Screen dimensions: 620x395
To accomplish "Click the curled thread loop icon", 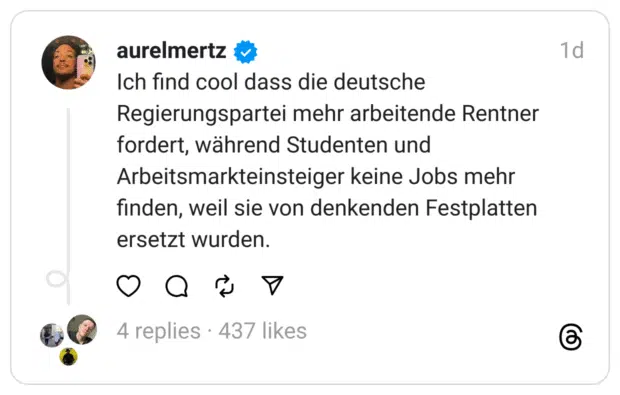I will tap(57, 279).
